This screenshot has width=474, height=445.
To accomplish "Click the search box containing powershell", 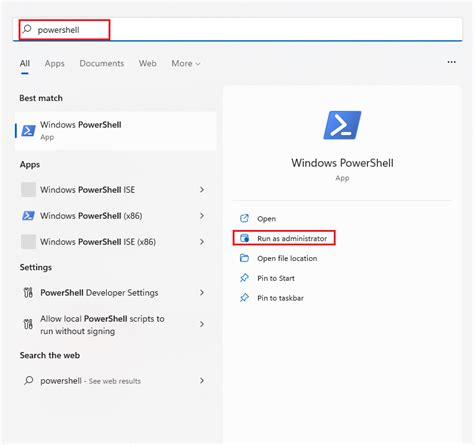I will pos(237,30).
